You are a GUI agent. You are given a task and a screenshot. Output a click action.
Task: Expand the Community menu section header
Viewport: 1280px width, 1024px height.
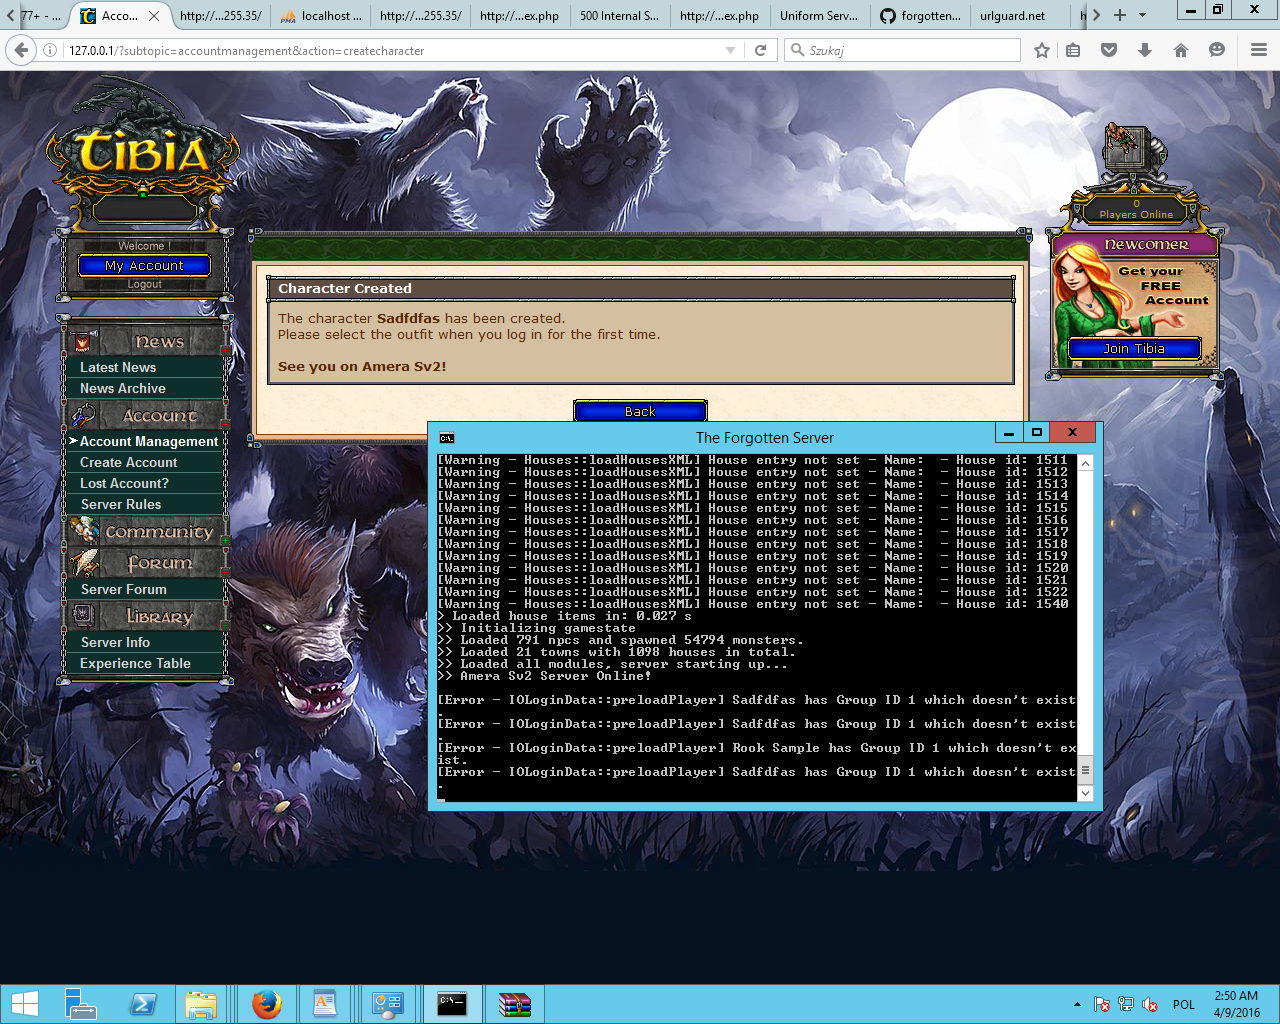pyautogui.click(x=146, y=531)
